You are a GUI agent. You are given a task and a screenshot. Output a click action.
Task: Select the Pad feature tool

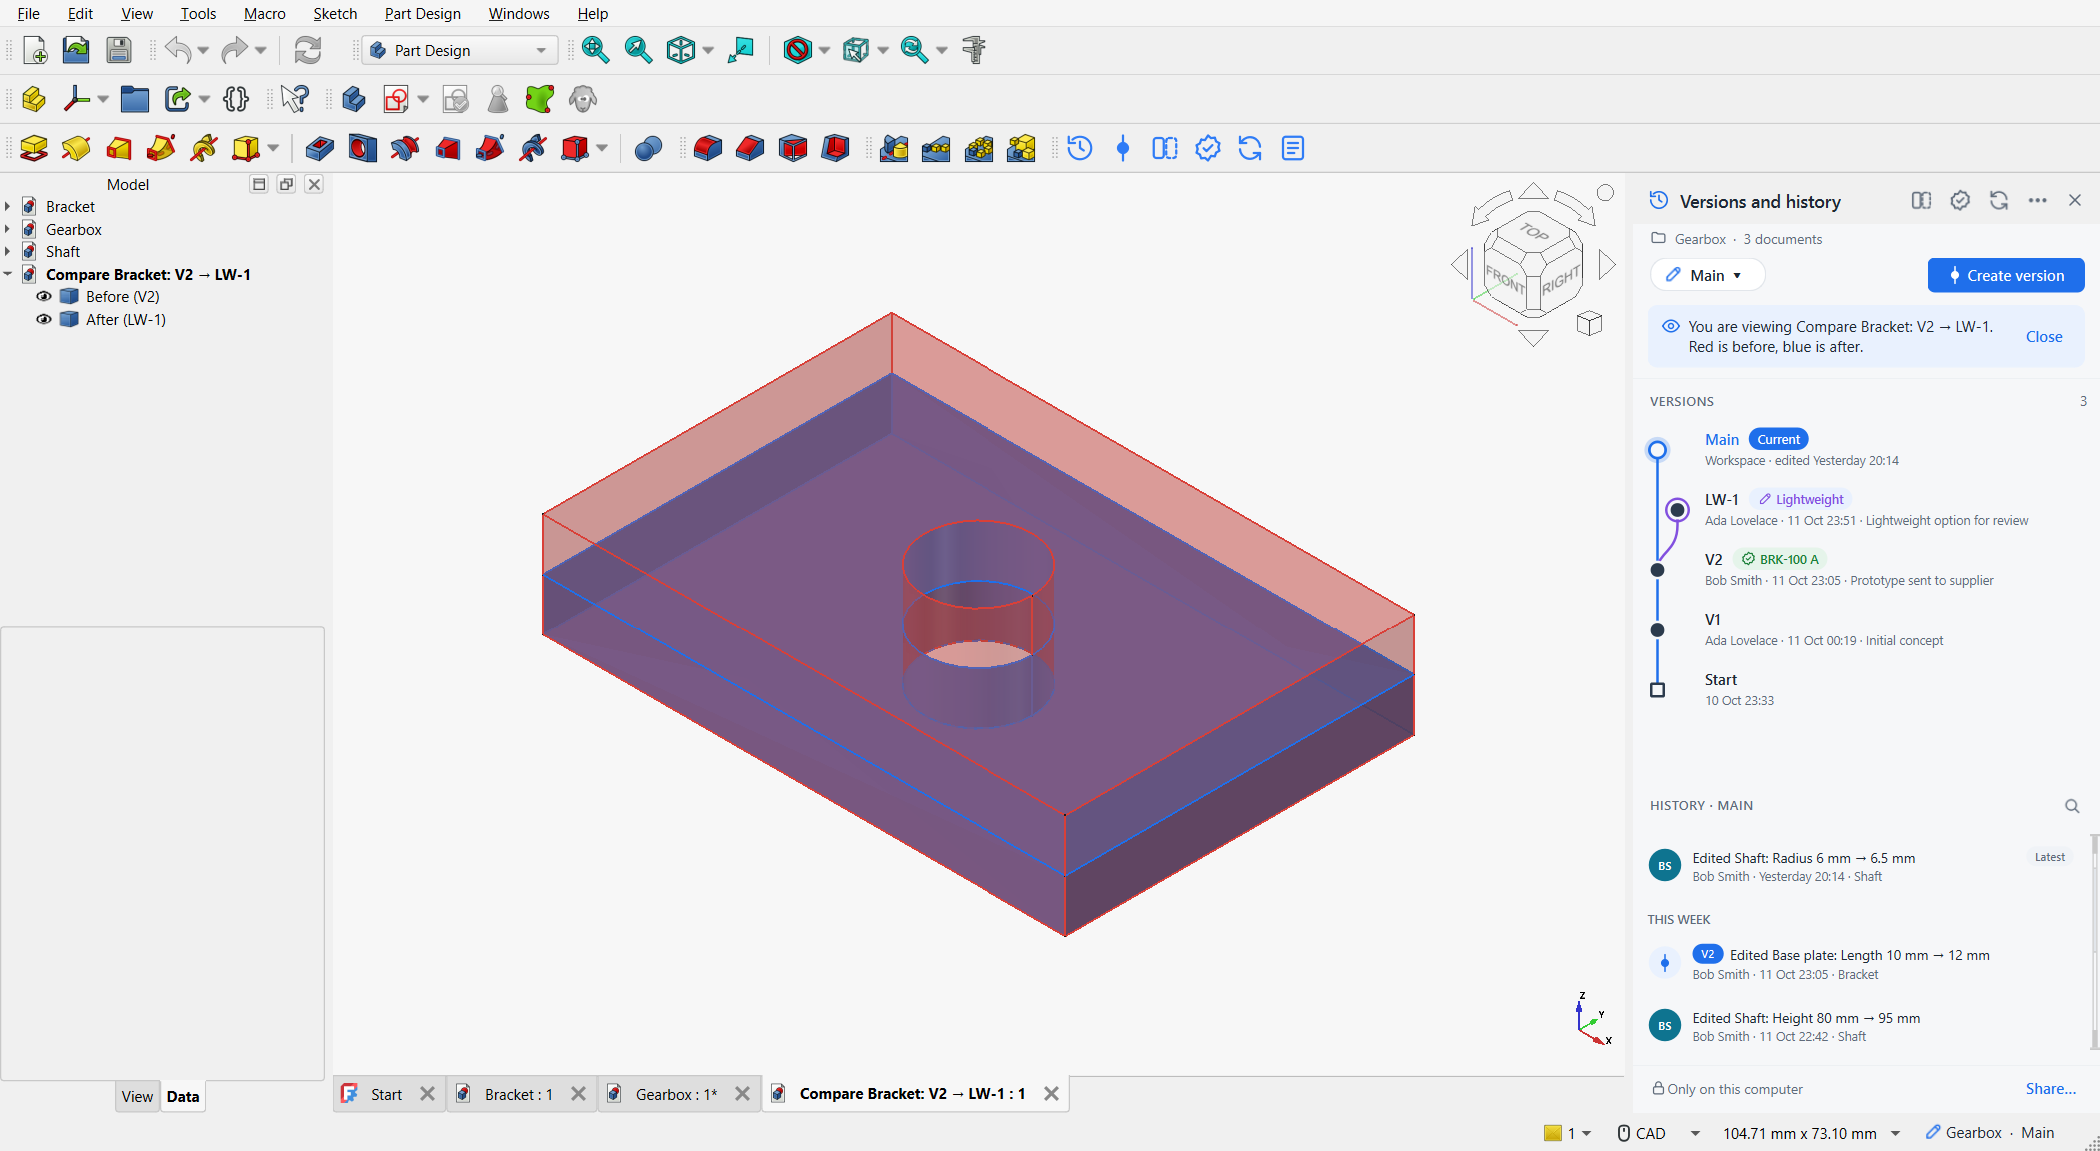[x=34, y=148]
